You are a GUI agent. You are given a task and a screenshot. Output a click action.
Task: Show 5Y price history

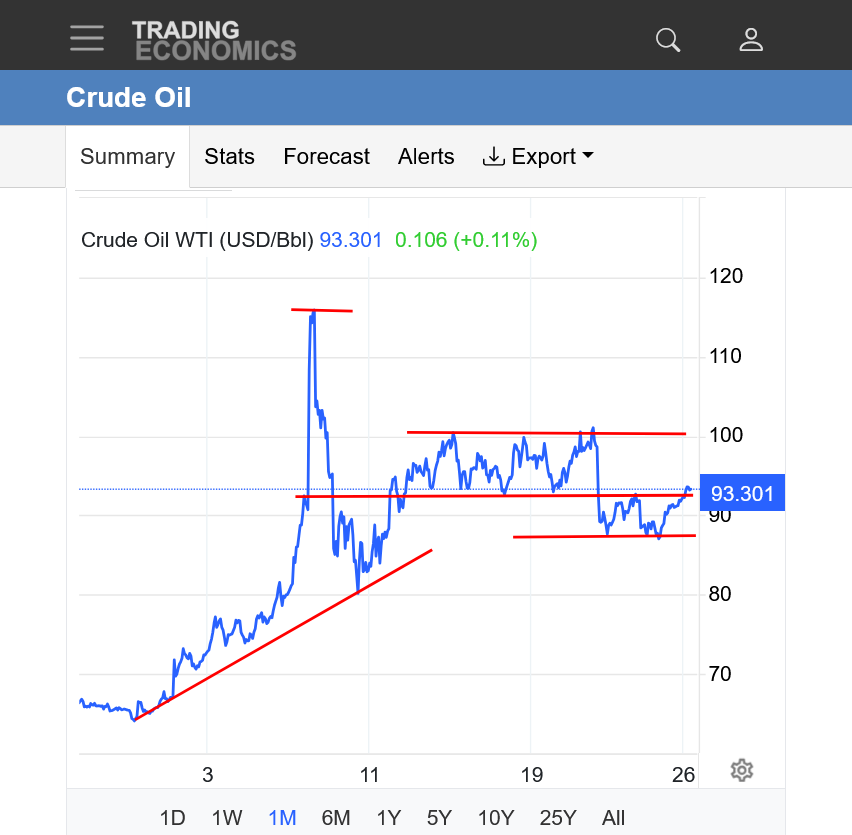439,818
